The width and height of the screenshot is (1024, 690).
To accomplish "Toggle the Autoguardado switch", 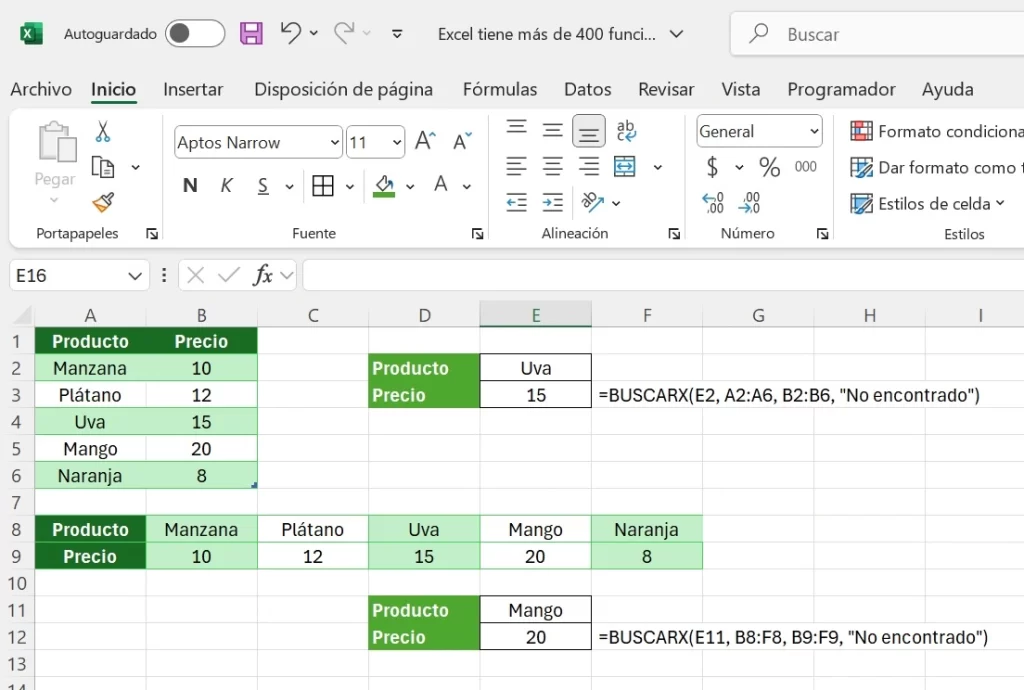I will click(195, 33).
